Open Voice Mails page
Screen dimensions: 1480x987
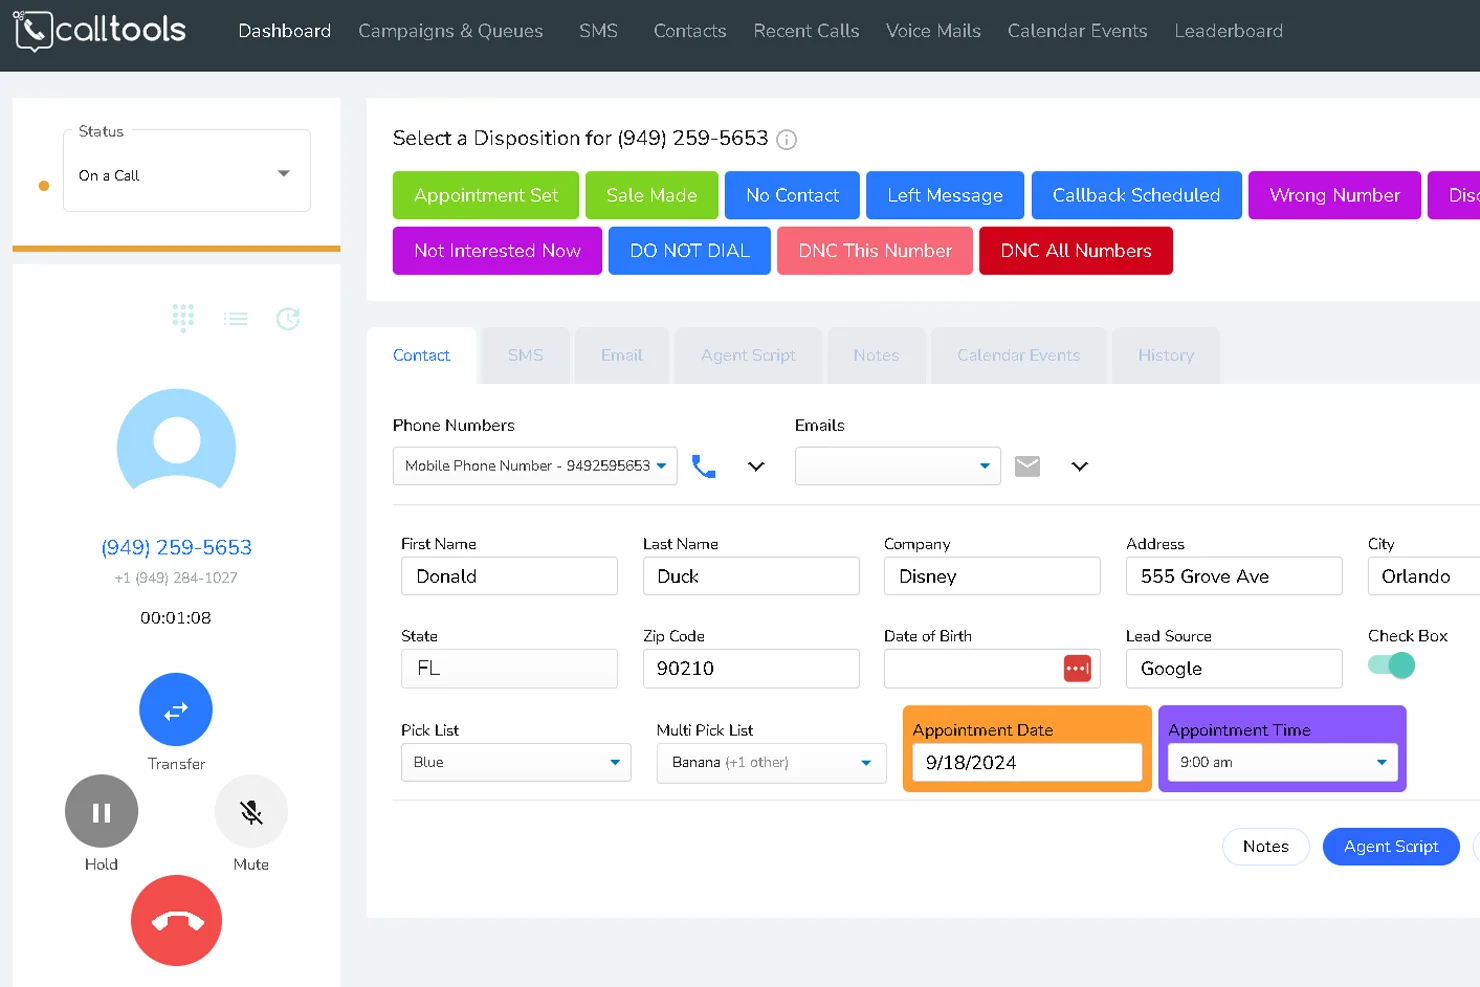[933, 31]
